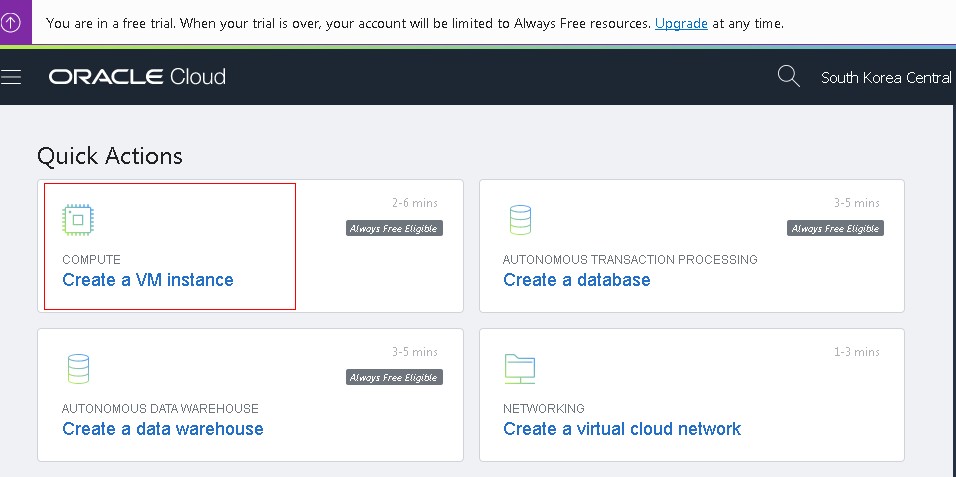Click the Autonomous Transaction Processing database icon
Screen dimensions: 956x477
point(520,220)
